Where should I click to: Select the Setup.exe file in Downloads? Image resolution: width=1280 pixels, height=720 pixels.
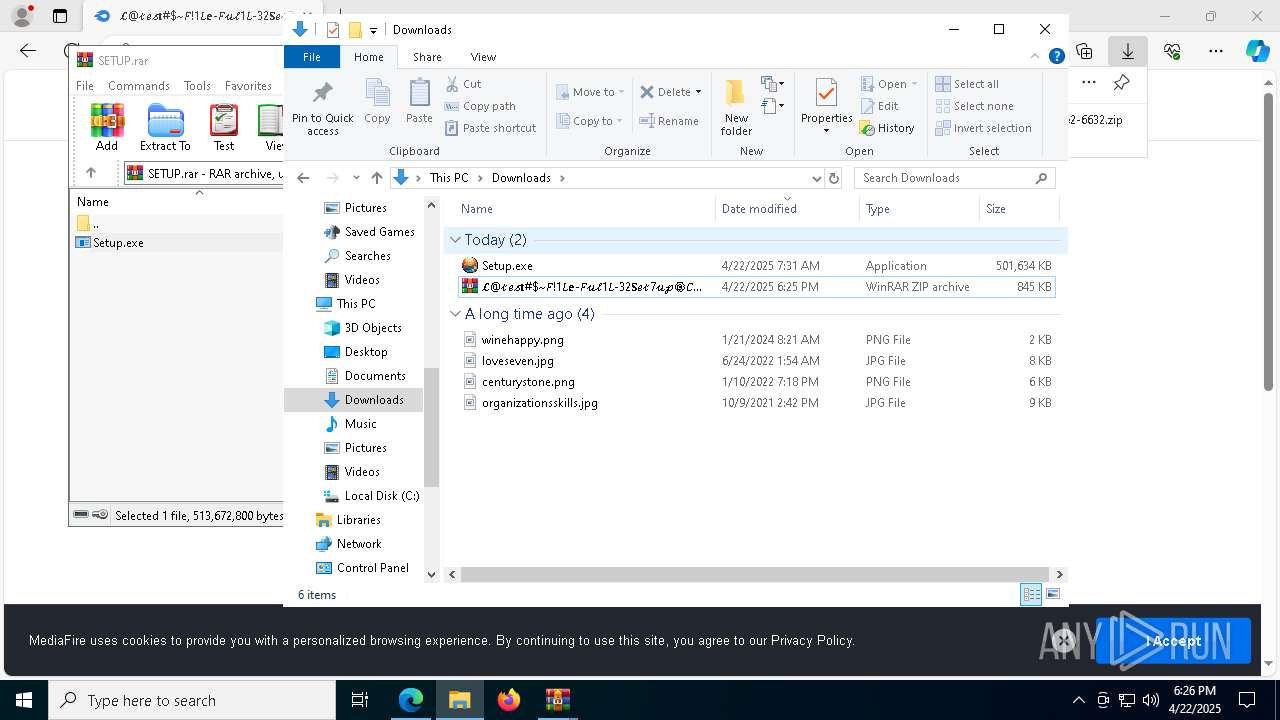pyautogui.click(x=756, y=266)
